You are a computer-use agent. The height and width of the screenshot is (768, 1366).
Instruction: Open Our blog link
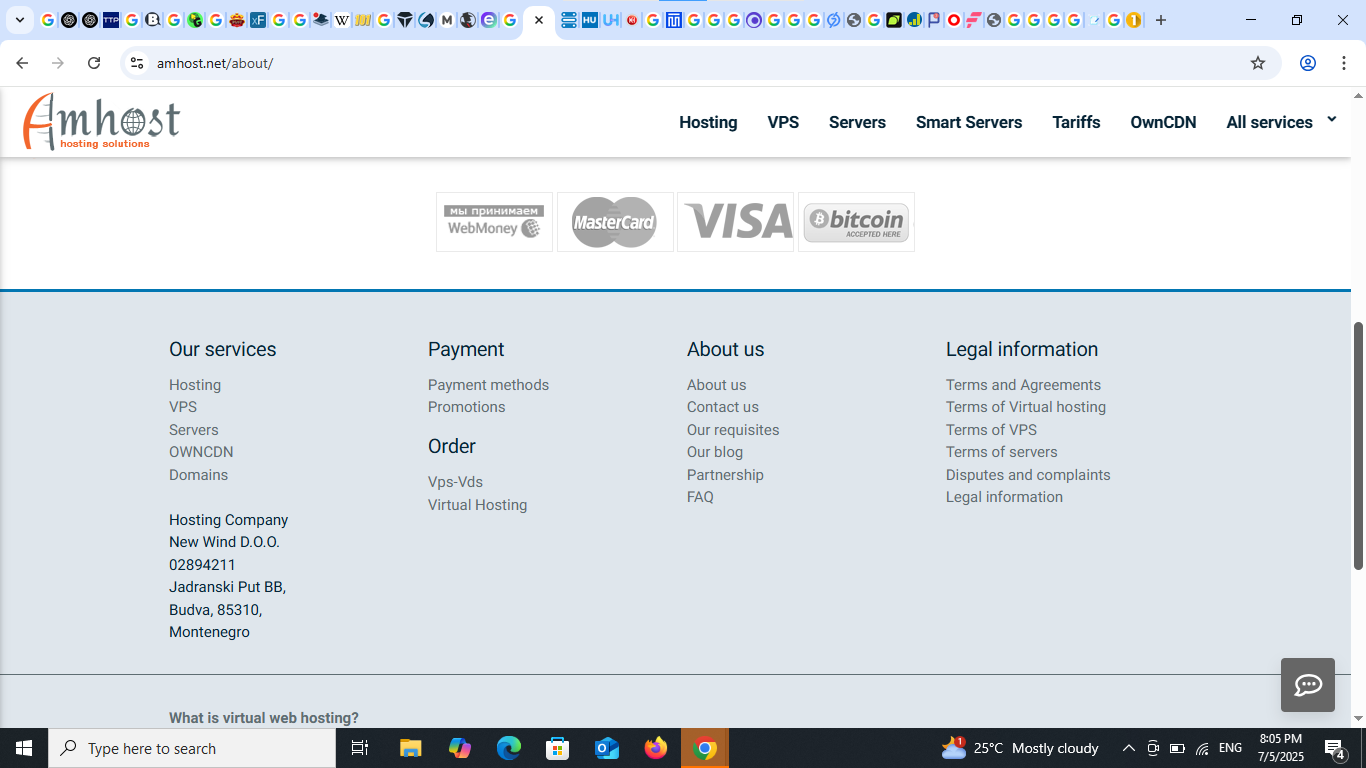tap(715, 452)
